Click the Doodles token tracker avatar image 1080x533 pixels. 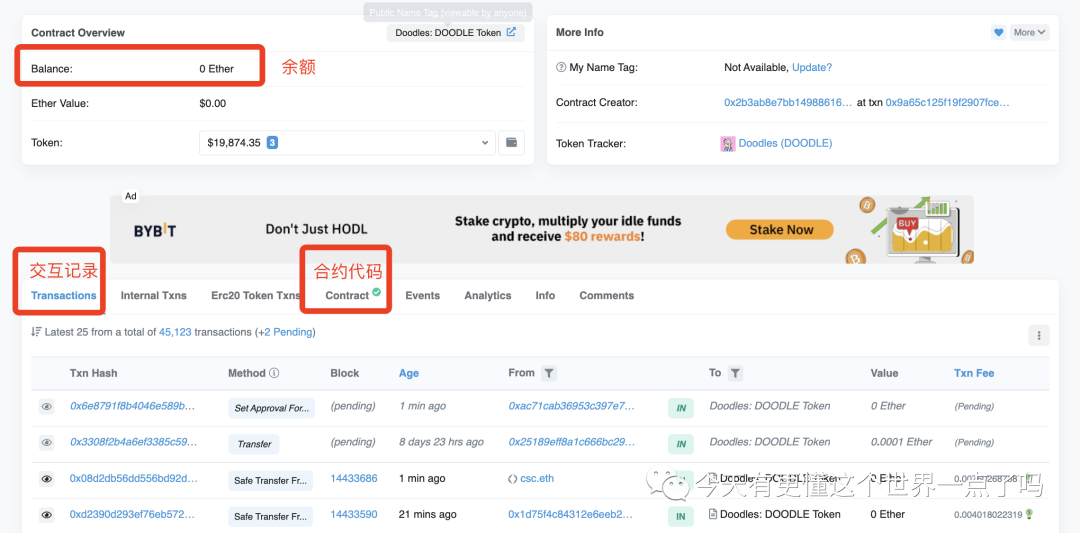727,144
